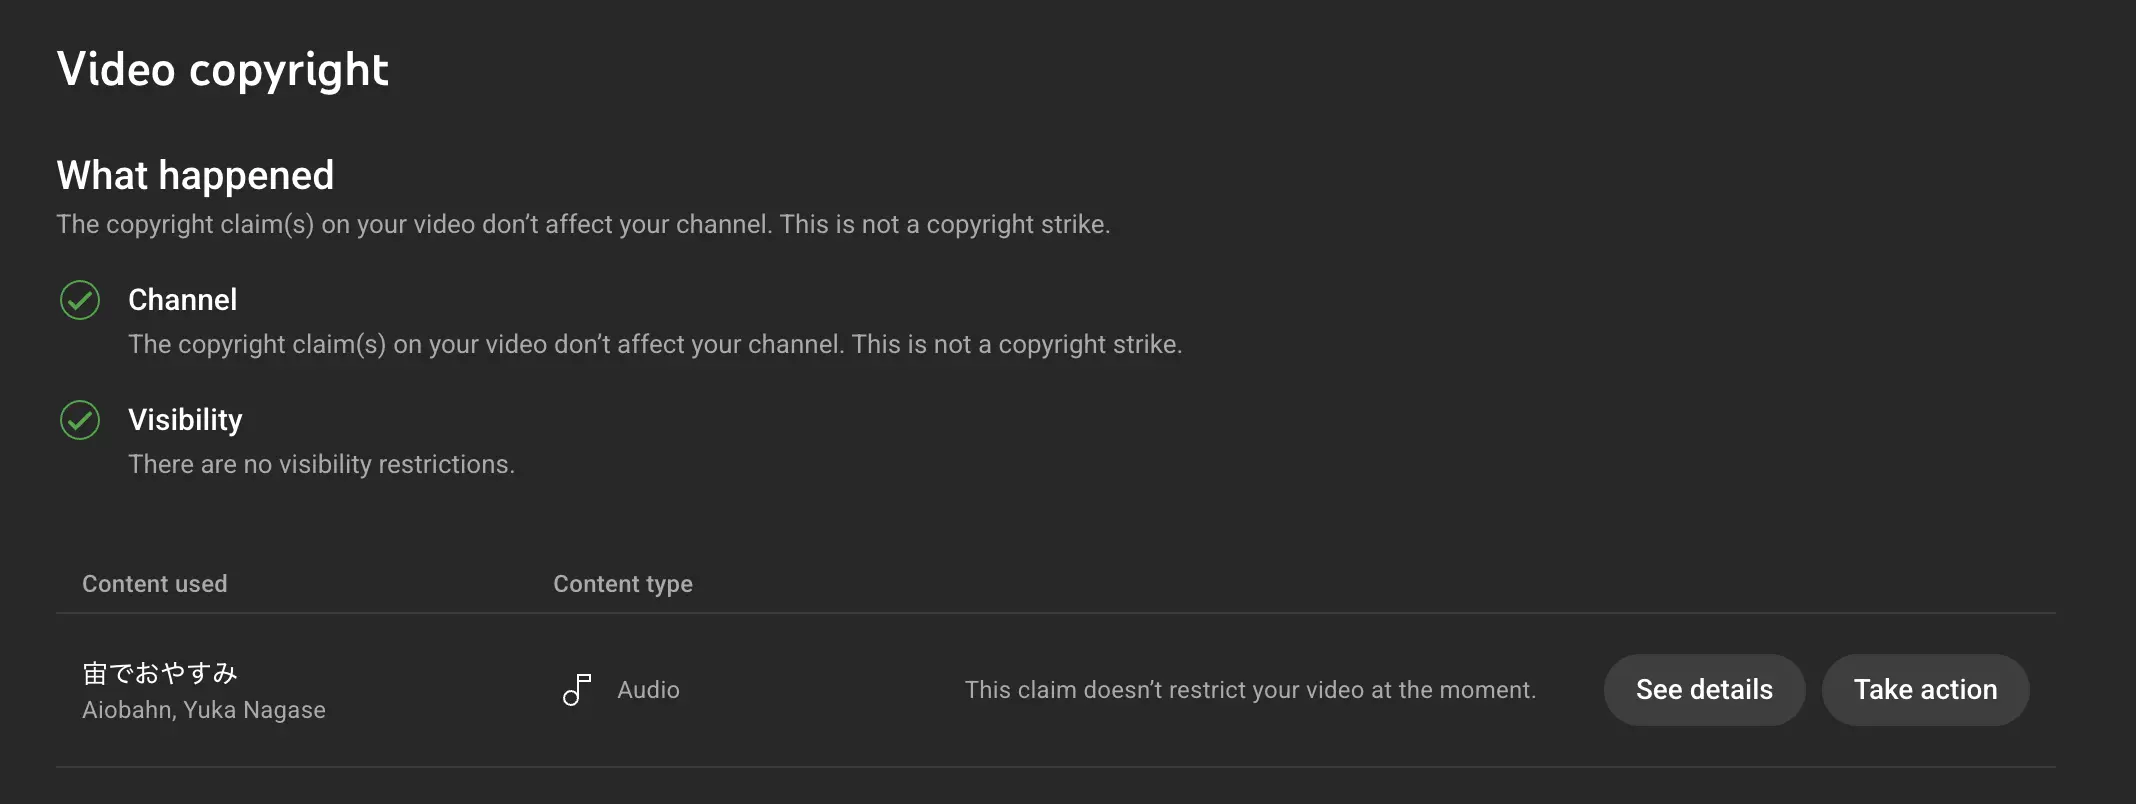Click the music note Audio icon
Image resolution: width=2136 pixels, height=804 pixels.
[x=577, y=690]
